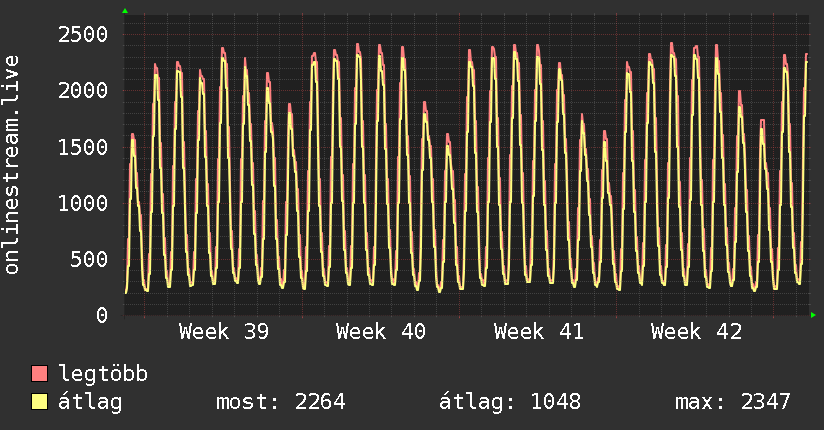824x430 pixels.
Task: Click the 500 y-axis value
Action: (x=89, y=259)
